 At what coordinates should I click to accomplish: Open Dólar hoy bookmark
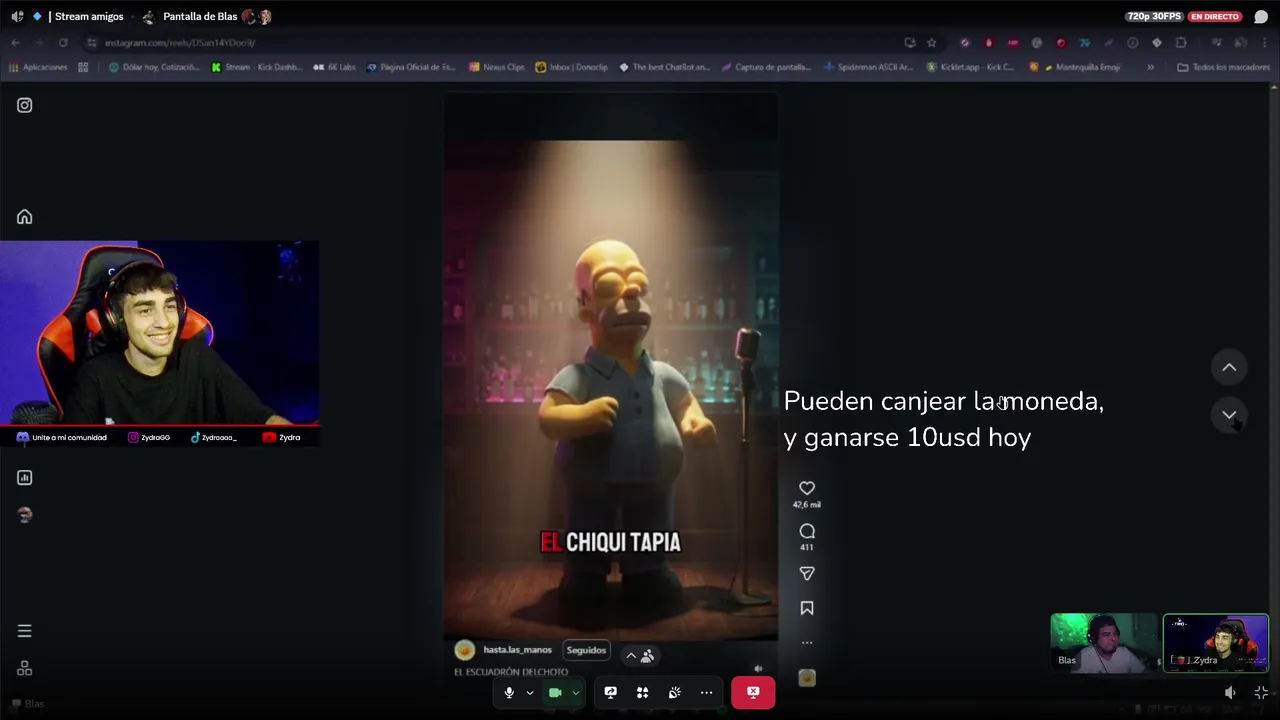[x=154, y=67]
